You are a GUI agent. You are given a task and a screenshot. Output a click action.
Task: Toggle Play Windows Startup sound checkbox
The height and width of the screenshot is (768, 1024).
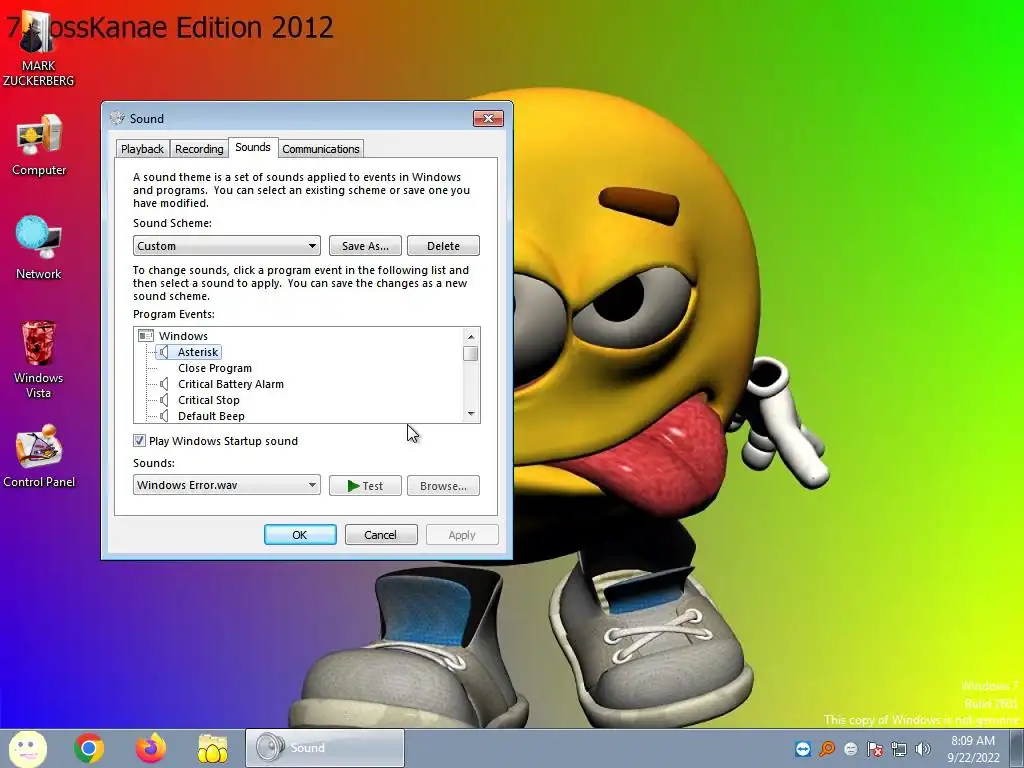(139, 441)
